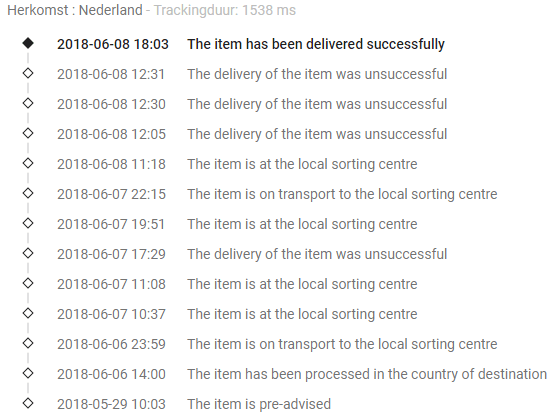The width and height of the screenshot is (557, 416).
Task: Click the diamond marker at 2018-06-08 11:18
Action: point(28,163)
